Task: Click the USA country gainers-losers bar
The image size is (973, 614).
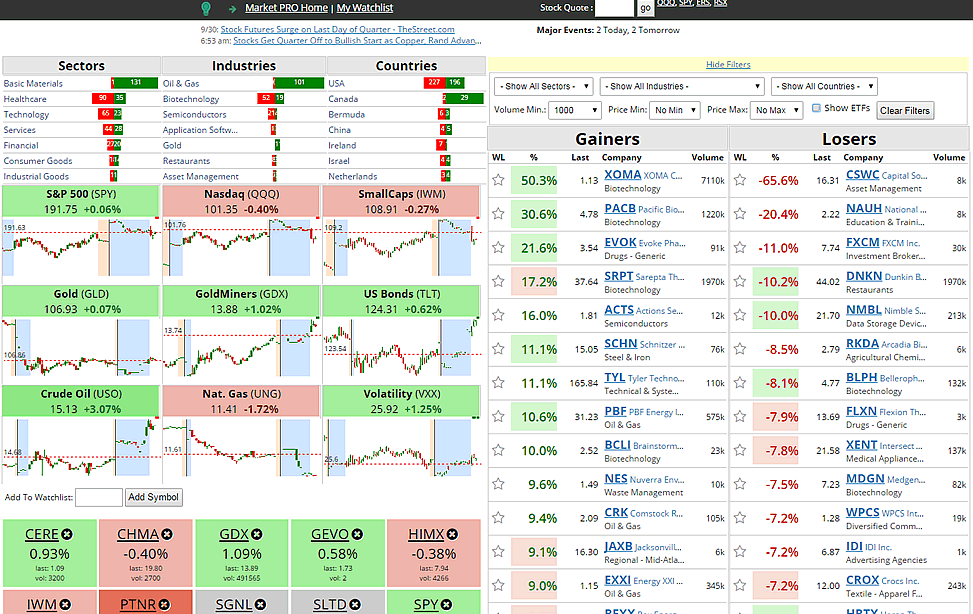Action: (444, 83)
